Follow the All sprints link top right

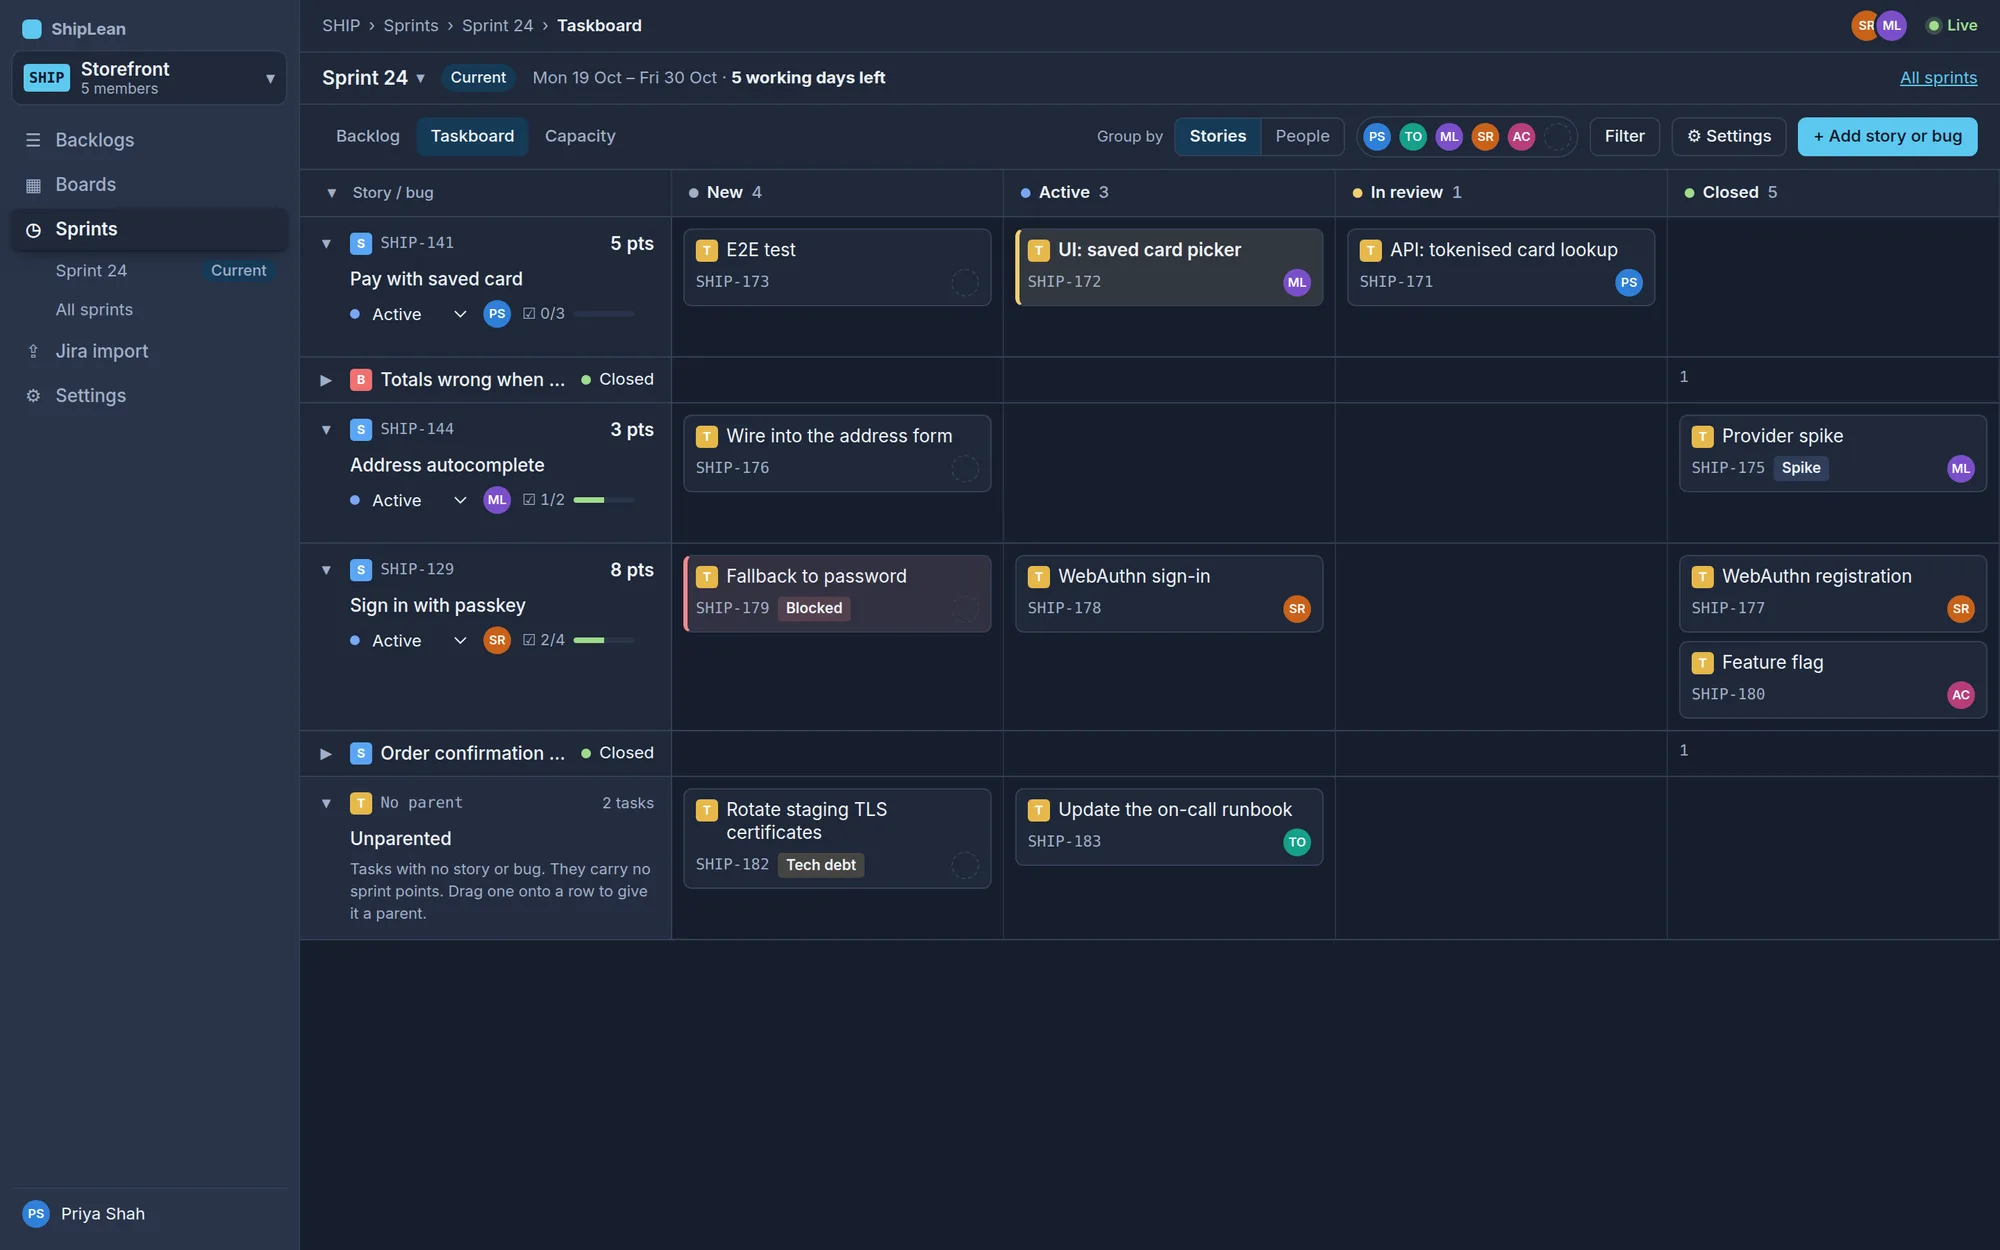[x=1938, y=78]
